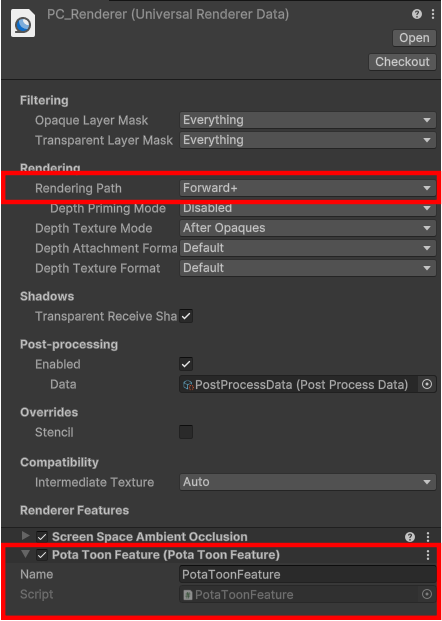Click the PostProcessData object picker circle
Screen dimensions: 442x621
coord(427,384)
